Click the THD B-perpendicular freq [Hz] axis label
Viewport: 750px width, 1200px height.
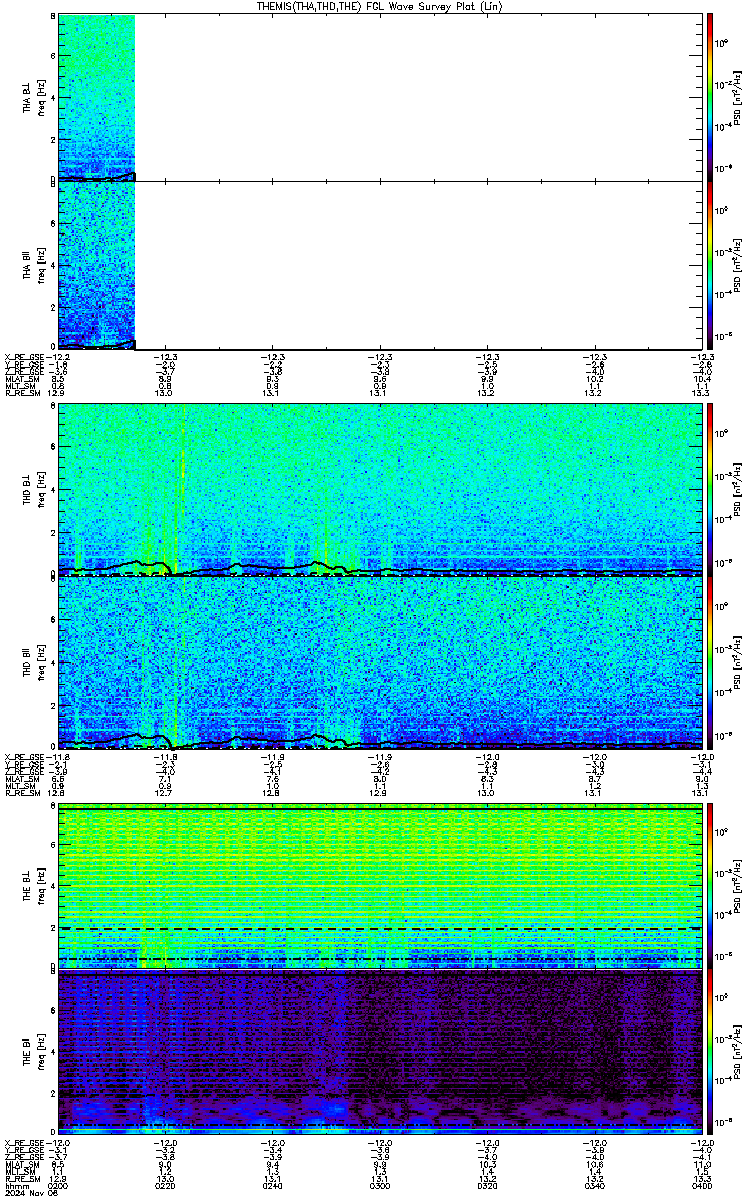(x=39, y=491)
